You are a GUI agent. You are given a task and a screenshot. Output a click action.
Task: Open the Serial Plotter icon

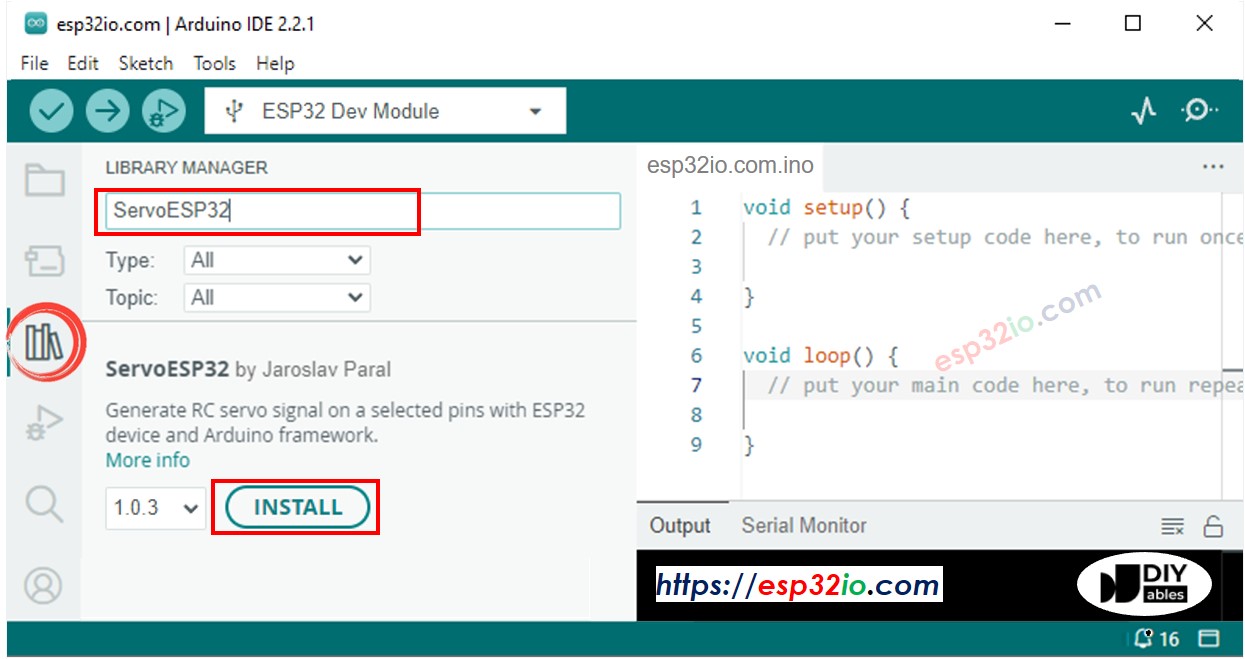pyautogui.click(x=1143, y=111)
